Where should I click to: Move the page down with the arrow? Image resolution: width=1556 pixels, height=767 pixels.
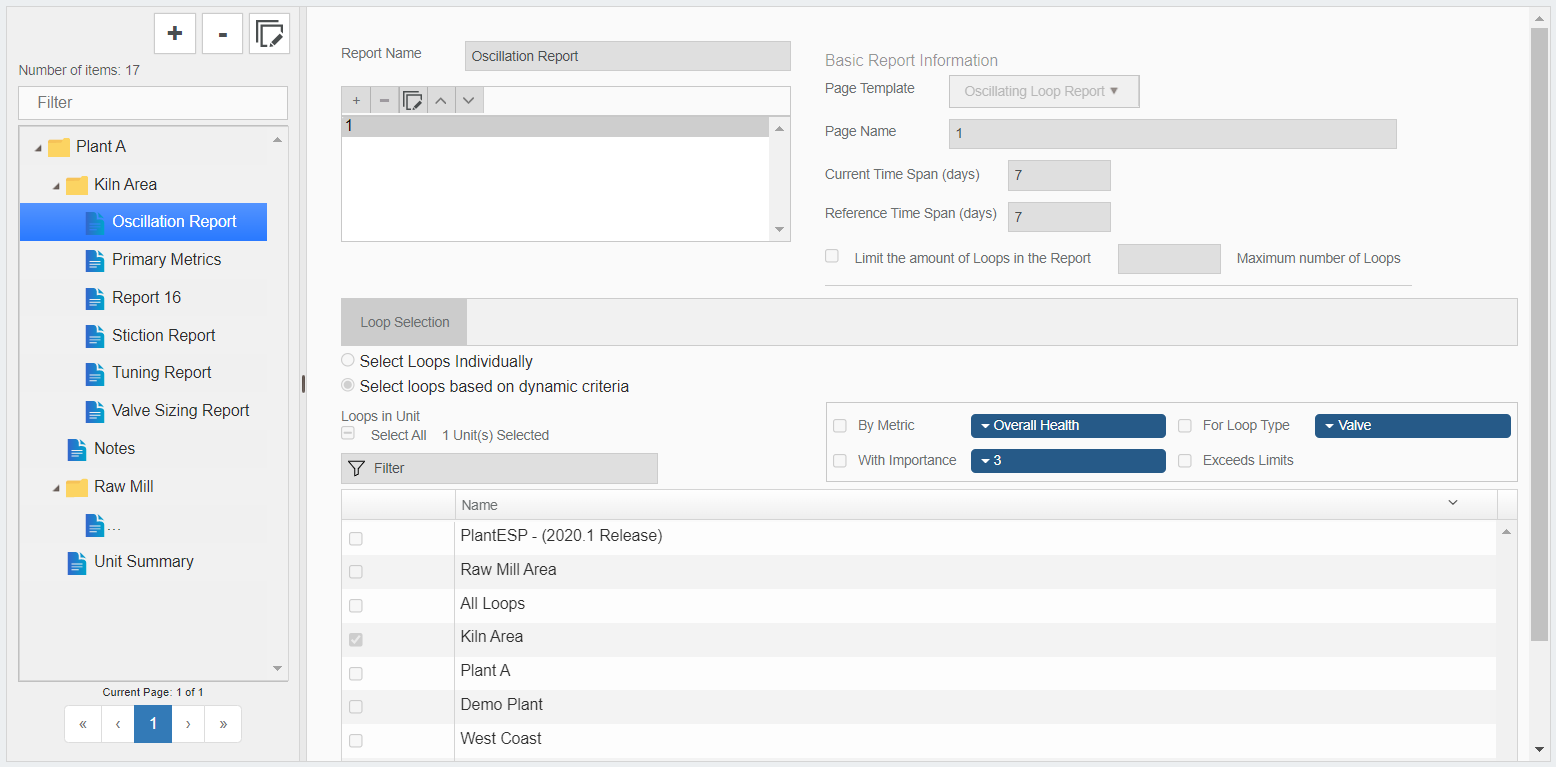[469, 100]
